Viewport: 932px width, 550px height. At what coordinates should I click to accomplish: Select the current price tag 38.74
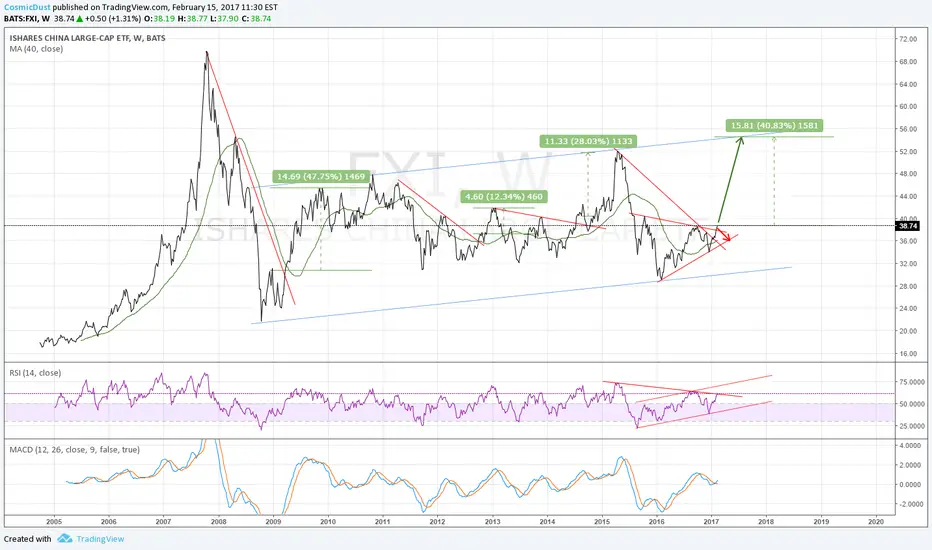click(908, 226)
